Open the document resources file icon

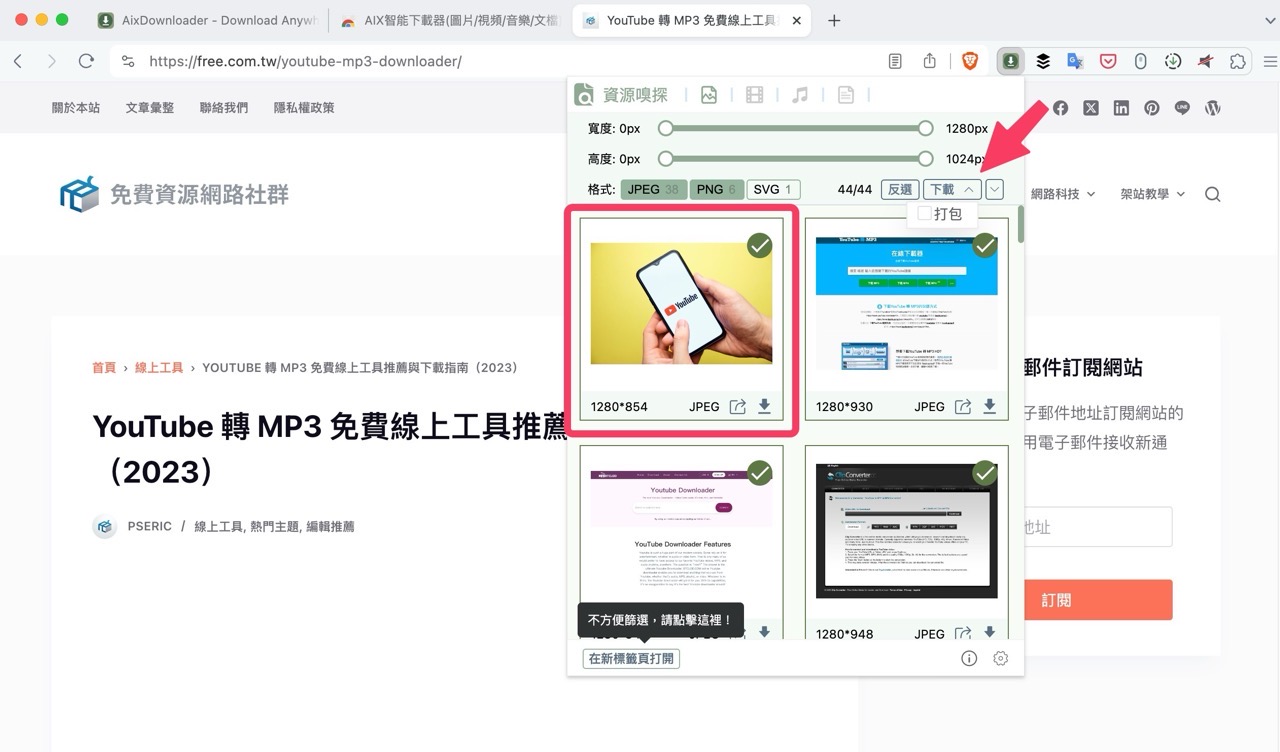[846, 95]
